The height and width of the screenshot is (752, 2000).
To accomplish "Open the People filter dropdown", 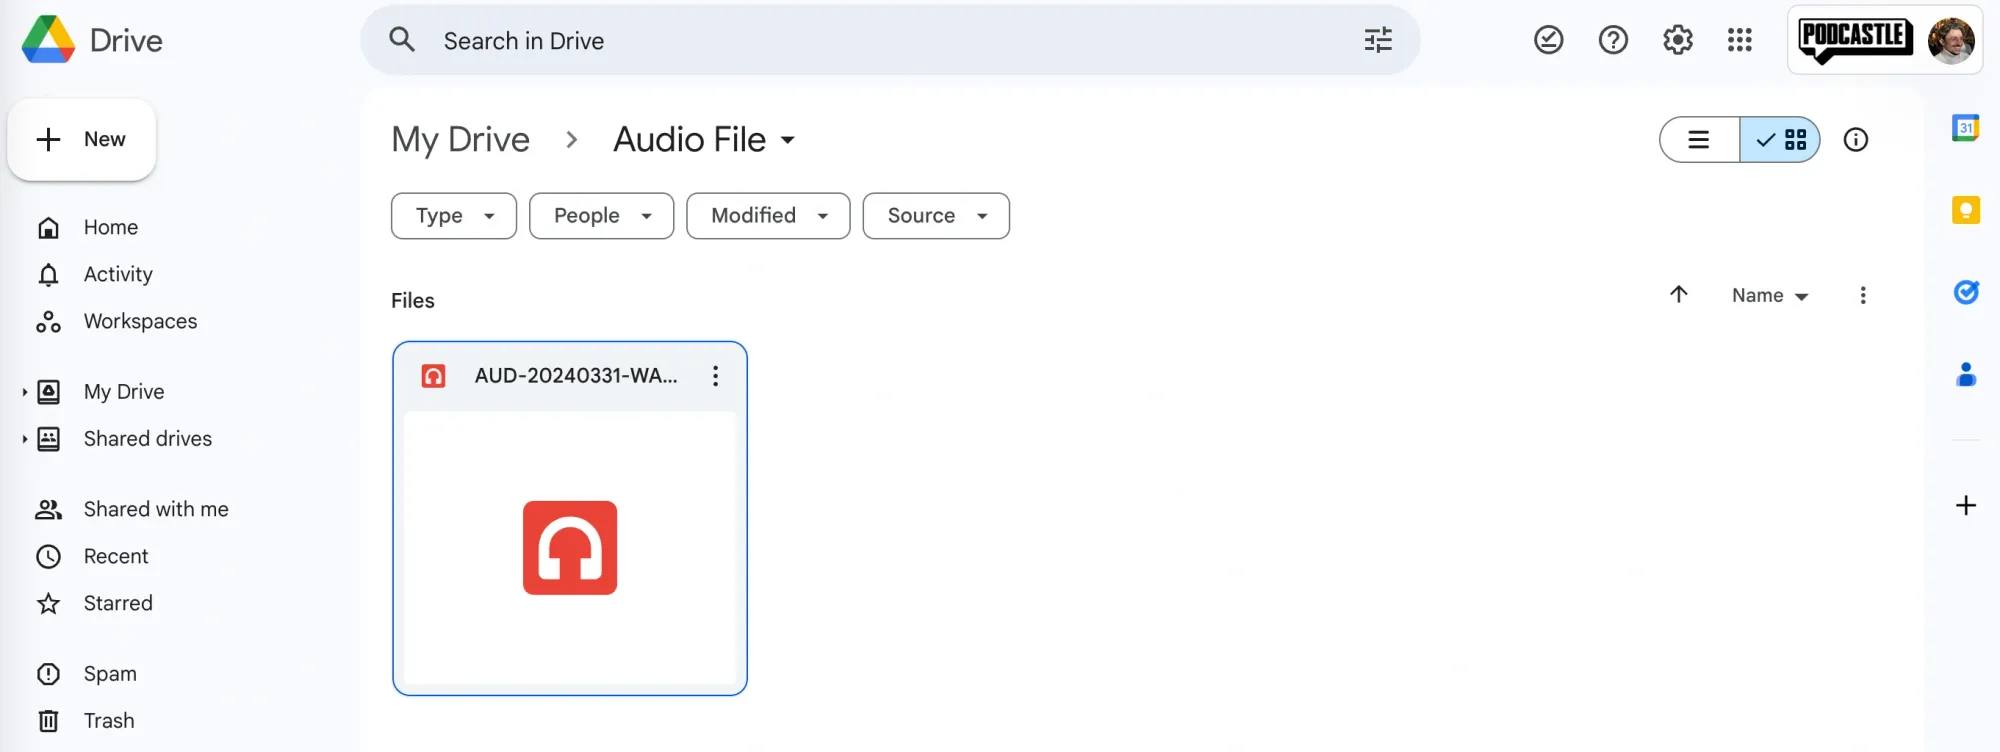I will [x=602, y=216].
